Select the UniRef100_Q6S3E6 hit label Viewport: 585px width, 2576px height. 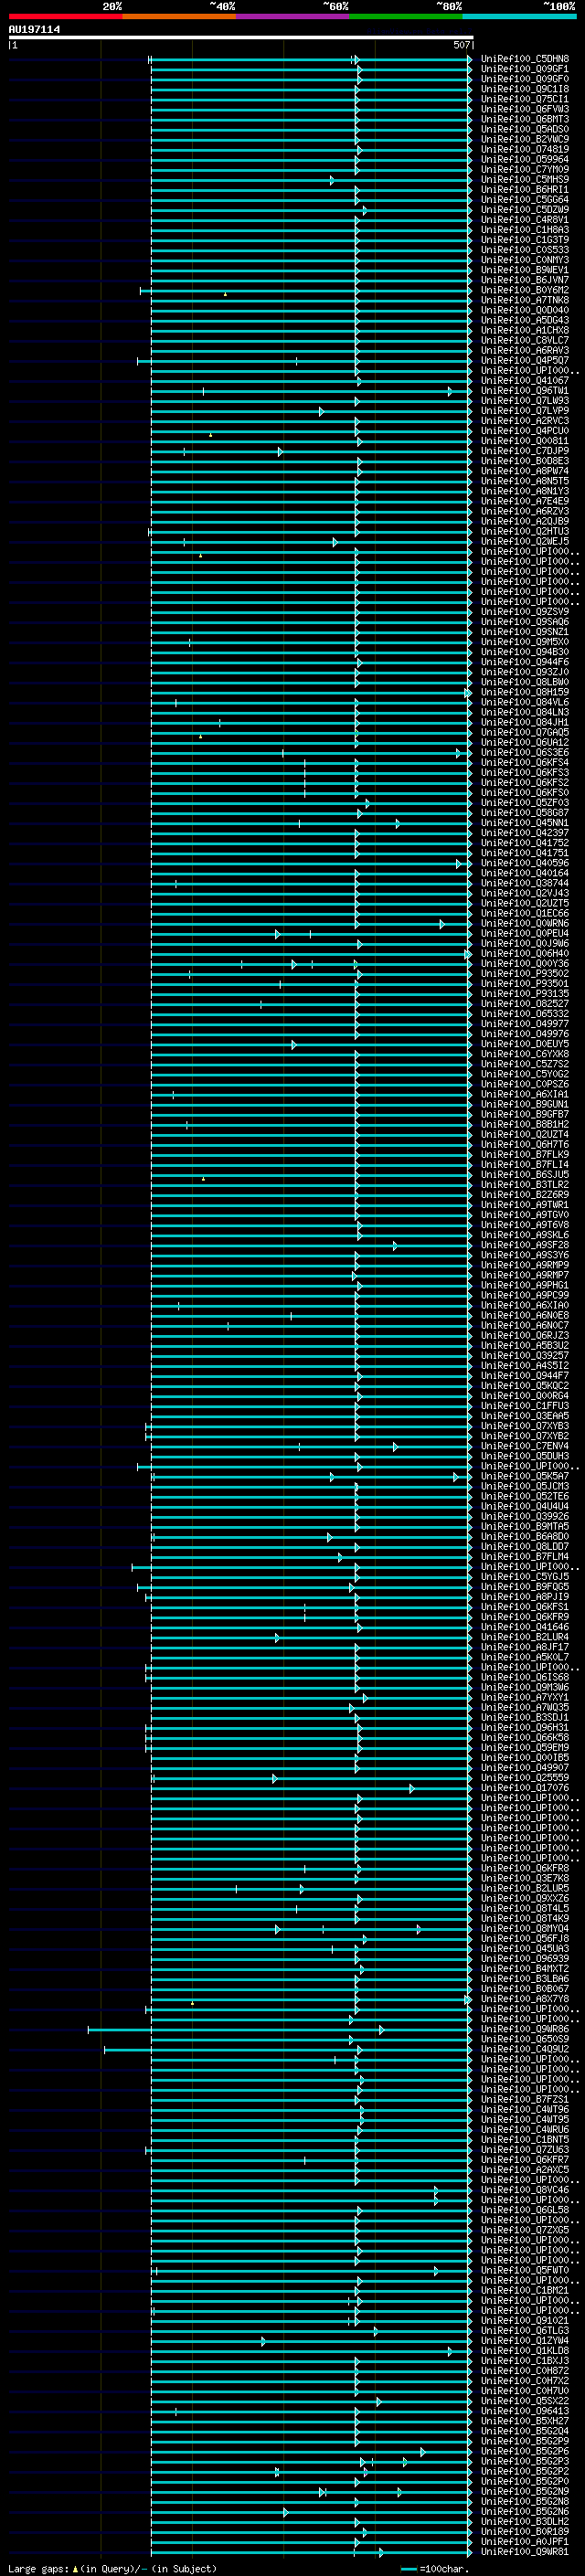pyautogui.click(x=524, y=753)
